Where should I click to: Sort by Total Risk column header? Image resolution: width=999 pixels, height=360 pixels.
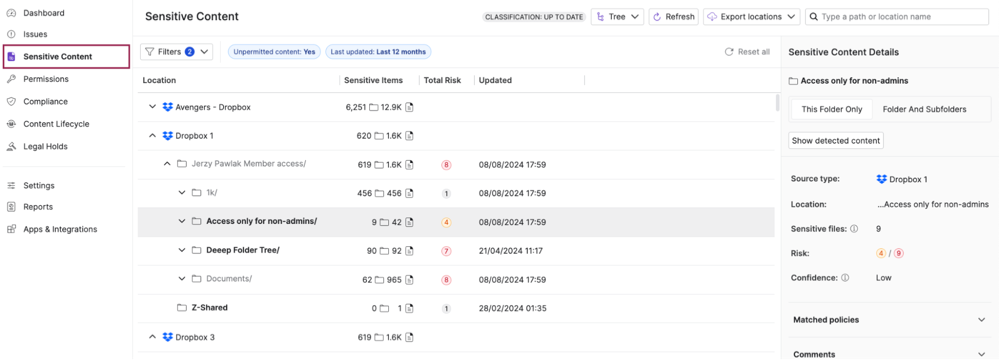tap(442, 80)
